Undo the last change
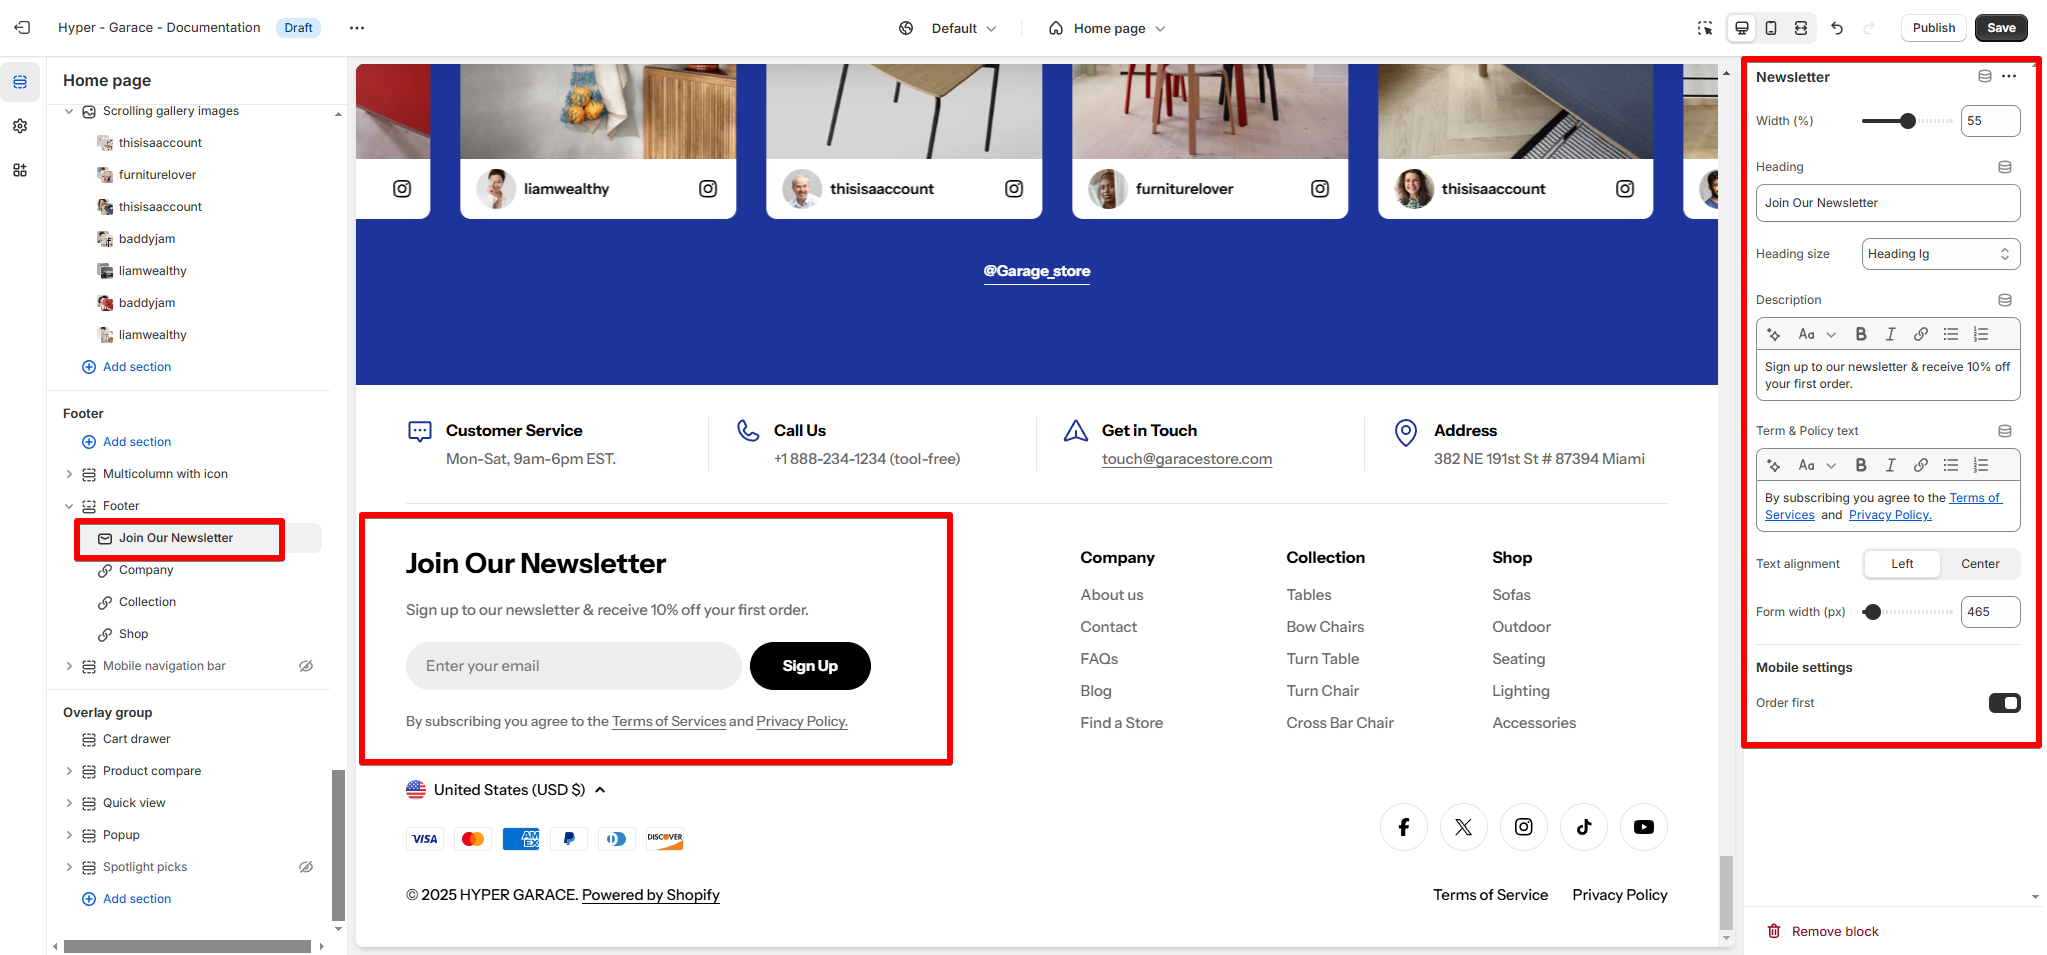The height and width of the screenshot is (955, 2047). click(x=1837, y=28)
